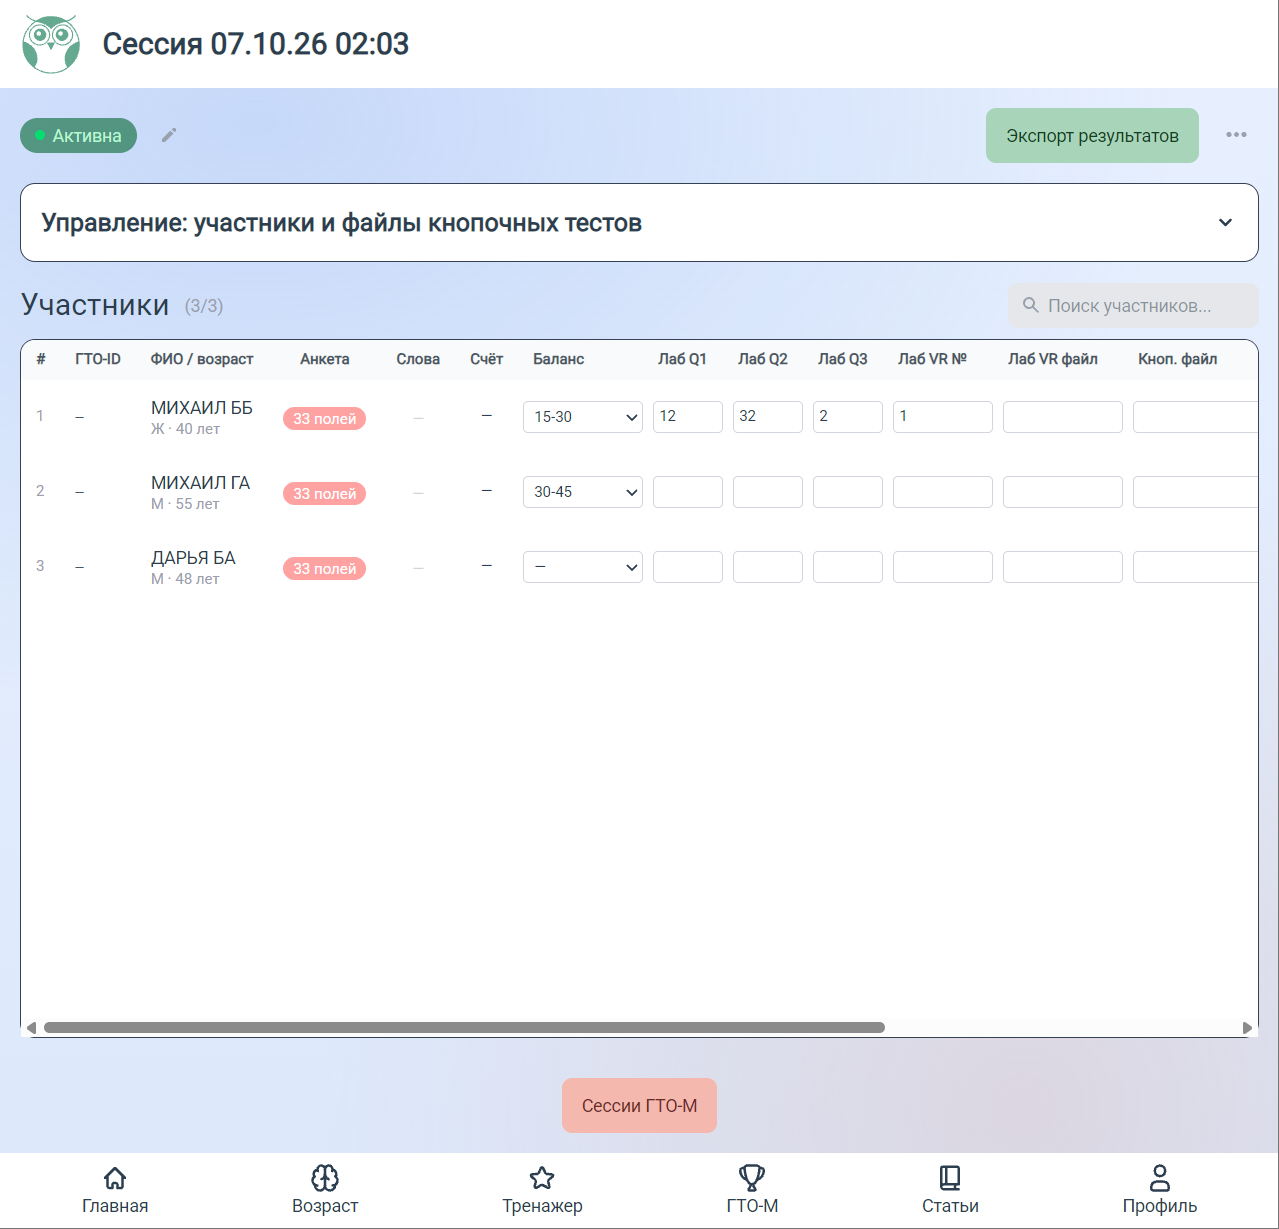This screenshot has width=1279, height=1229.
Task: Go to ГТО-М tab label
Action: 752,1206
